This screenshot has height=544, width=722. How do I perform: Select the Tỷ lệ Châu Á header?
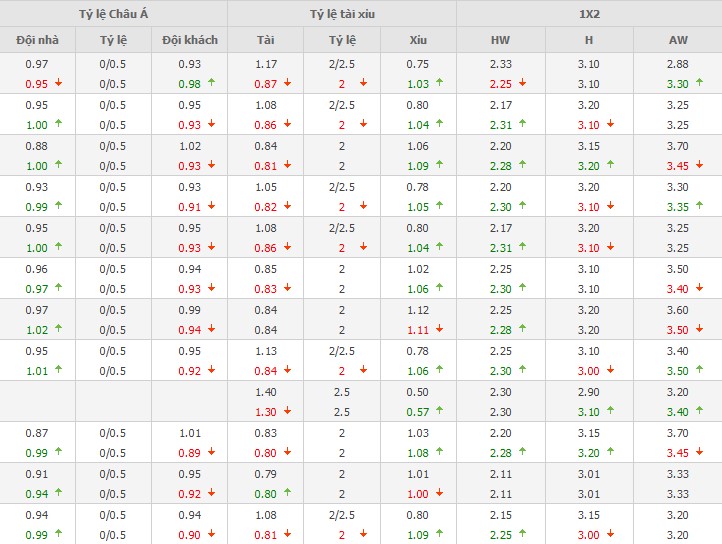[x=114, y=13]
